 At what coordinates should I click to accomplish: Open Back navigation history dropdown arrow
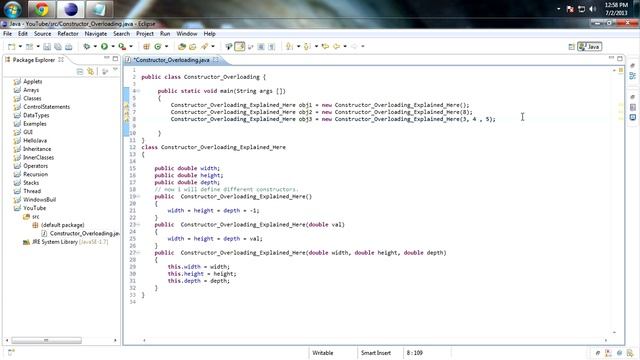pyautogui.click(x=345, y=47)
